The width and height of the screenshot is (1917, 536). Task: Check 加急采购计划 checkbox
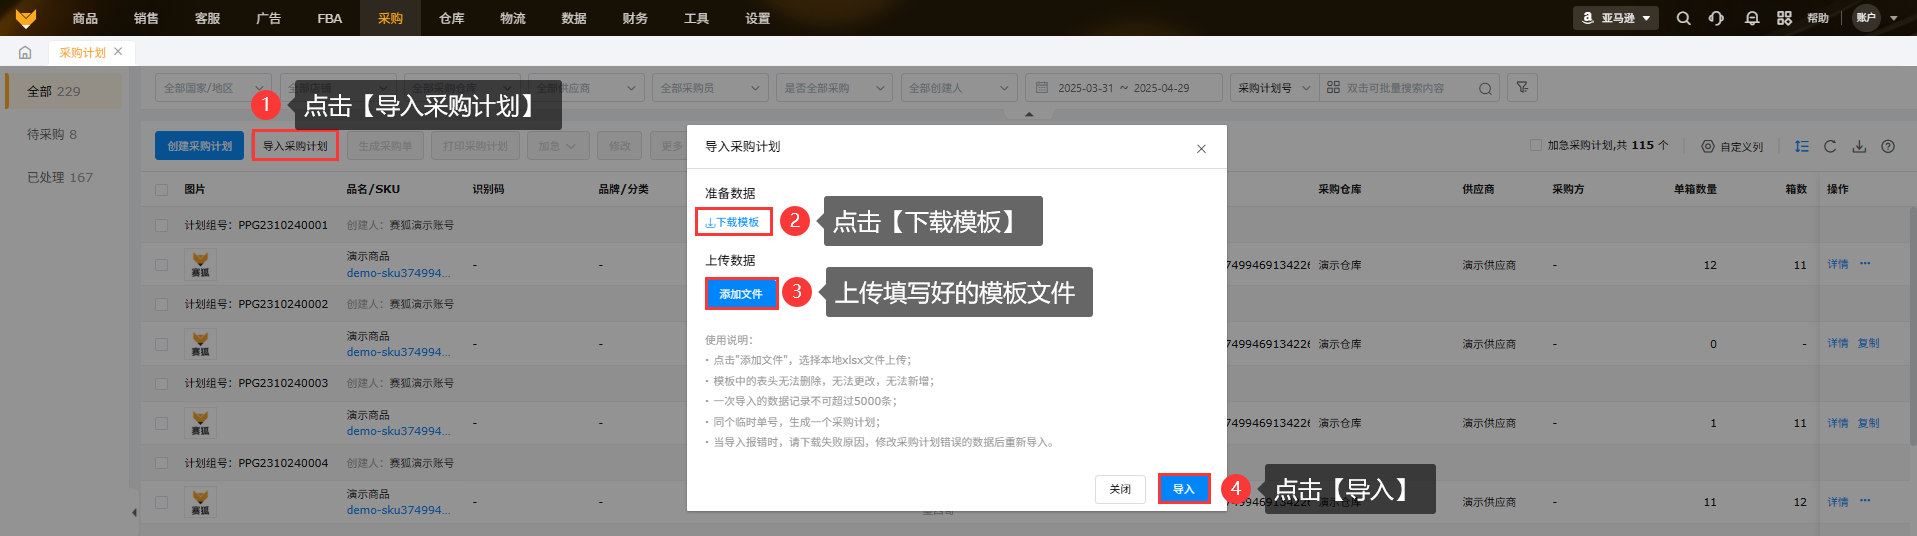pos(1536,145)
